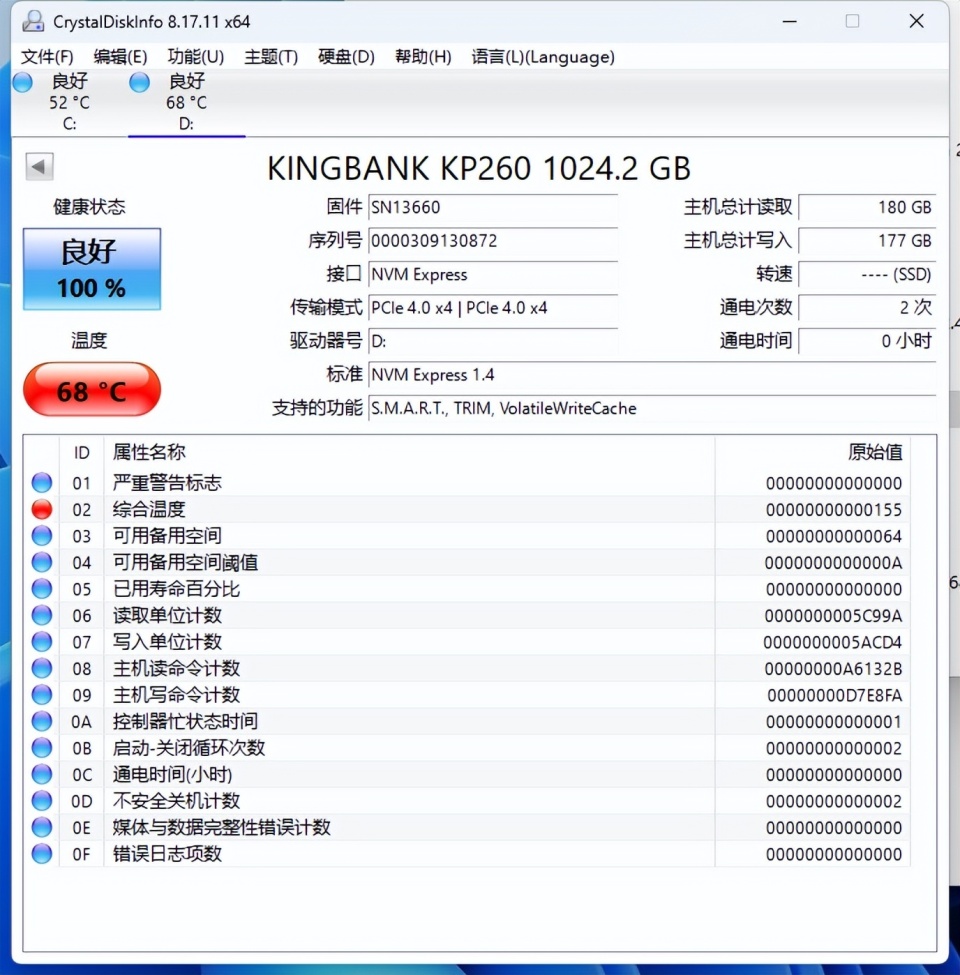Open the 文件(F) menu
The image size is (960, 975).
[x=44, y=57]
